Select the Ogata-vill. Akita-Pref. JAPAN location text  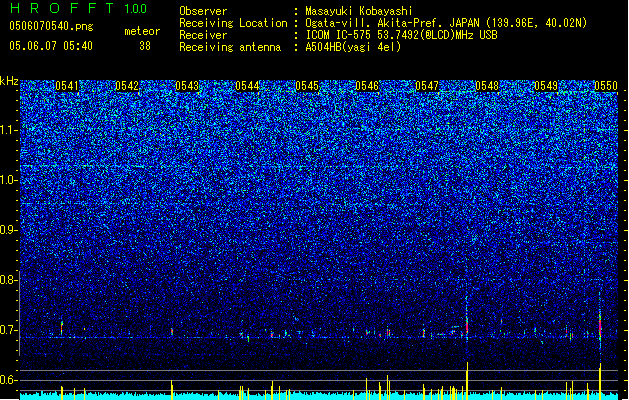(446, 23)
